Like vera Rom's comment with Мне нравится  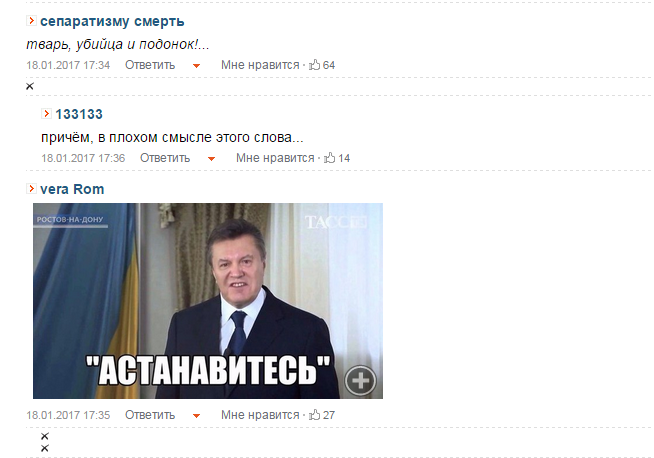click(260, 415)
